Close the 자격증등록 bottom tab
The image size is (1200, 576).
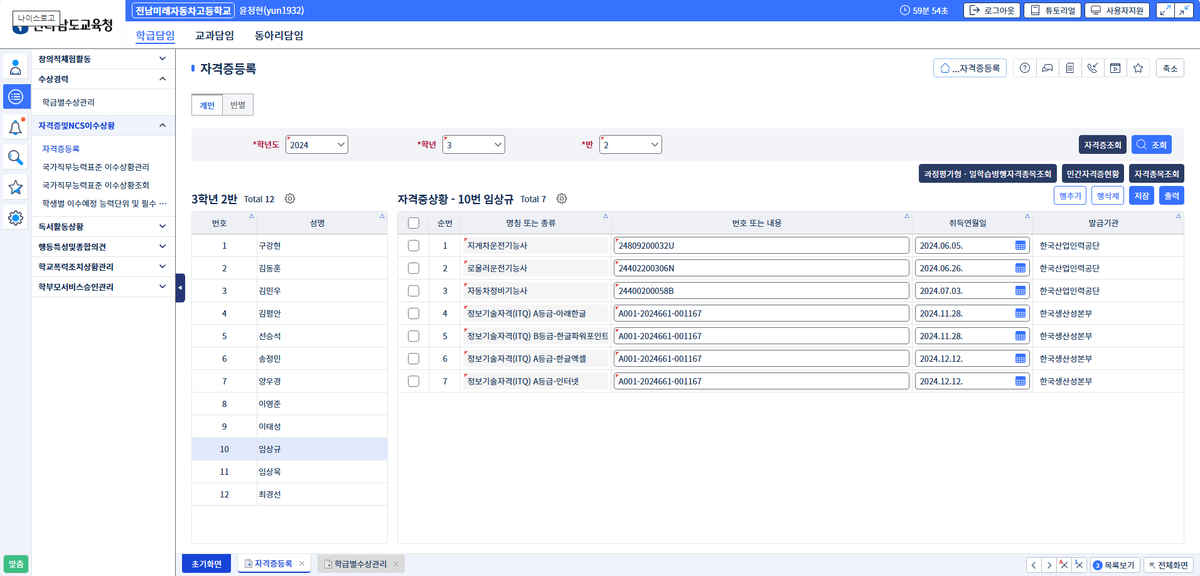point(302,564)
